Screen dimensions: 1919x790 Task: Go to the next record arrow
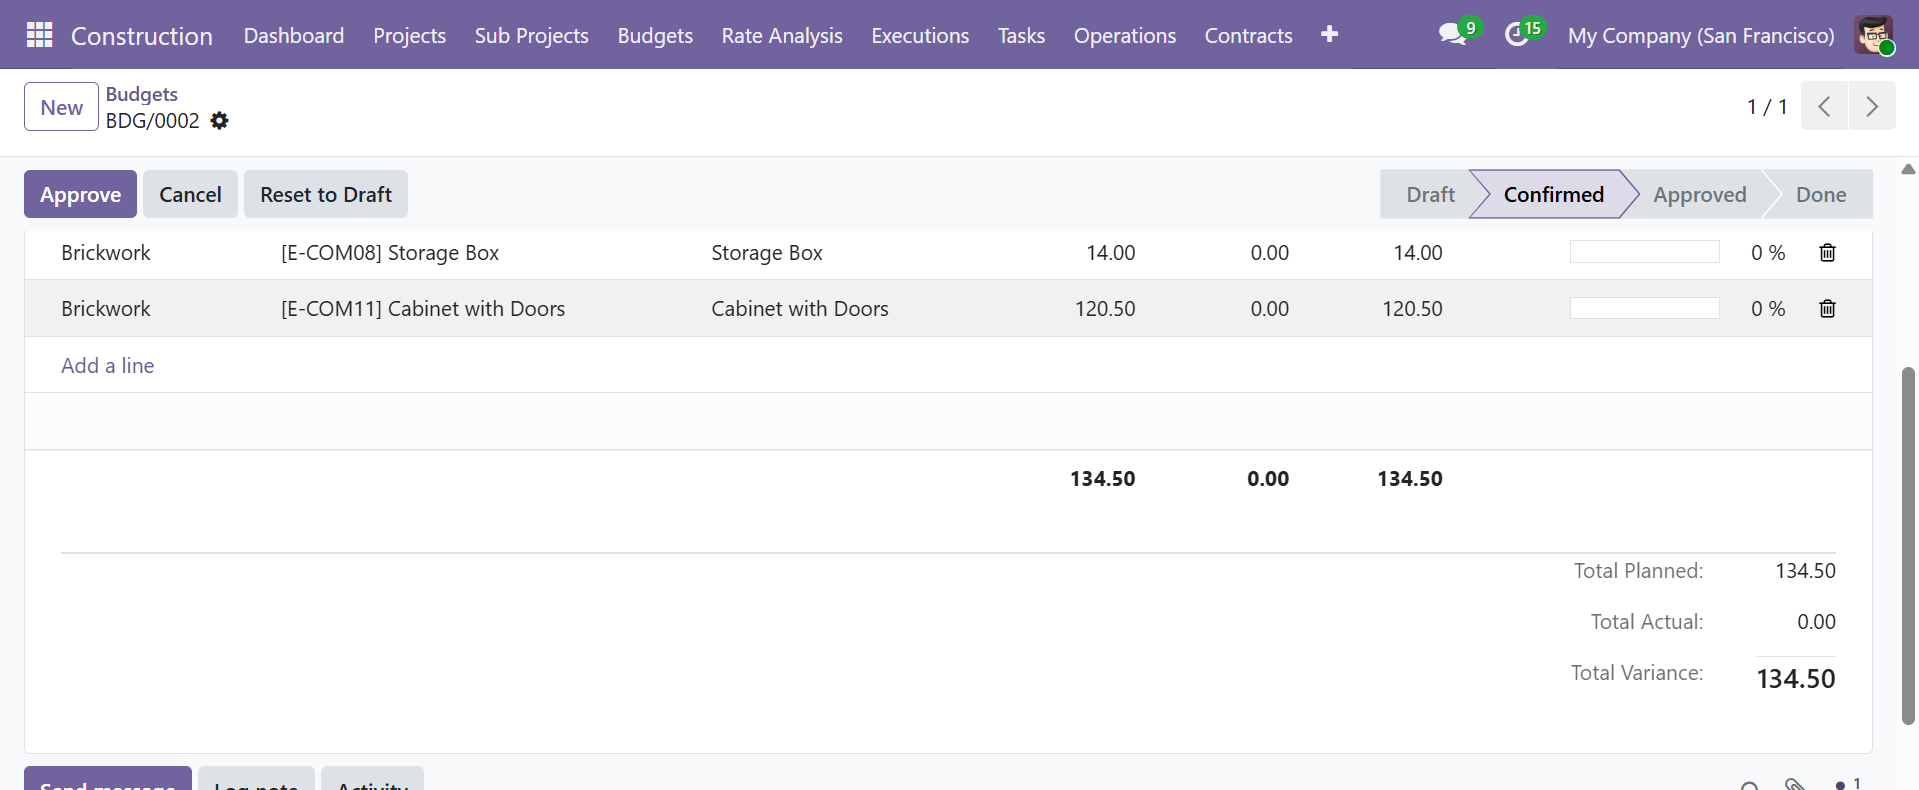(x=1872, y=106)
